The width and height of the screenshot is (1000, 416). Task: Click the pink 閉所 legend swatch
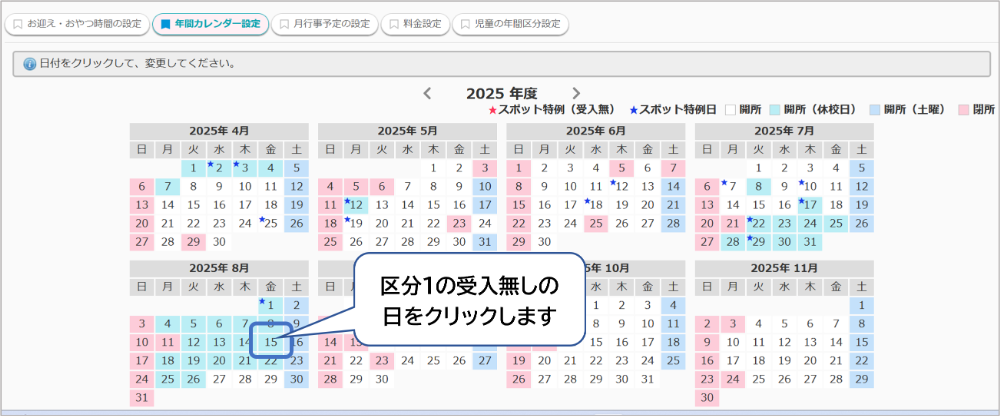click(x=964, y=109)
